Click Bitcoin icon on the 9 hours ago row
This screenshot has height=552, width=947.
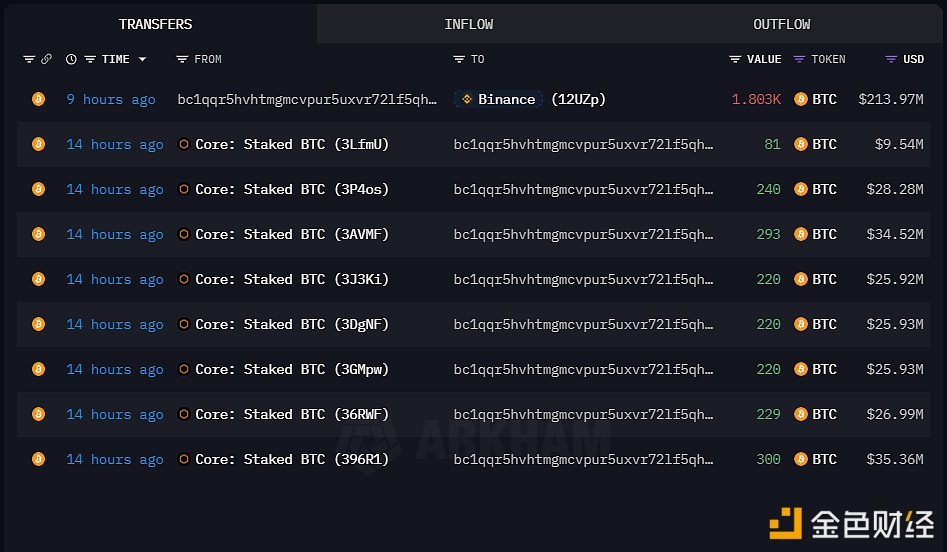click(38, 99)
